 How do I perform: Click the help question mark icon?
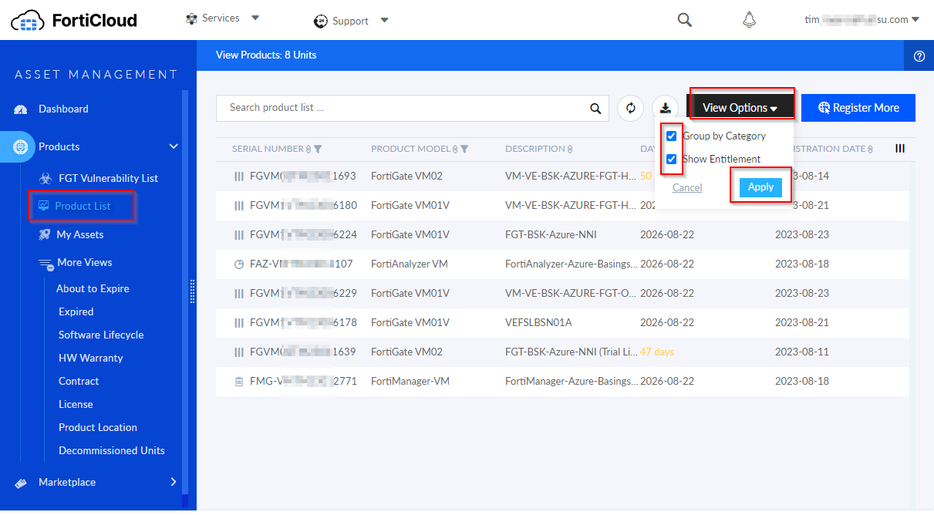click(x=919, y=56)
